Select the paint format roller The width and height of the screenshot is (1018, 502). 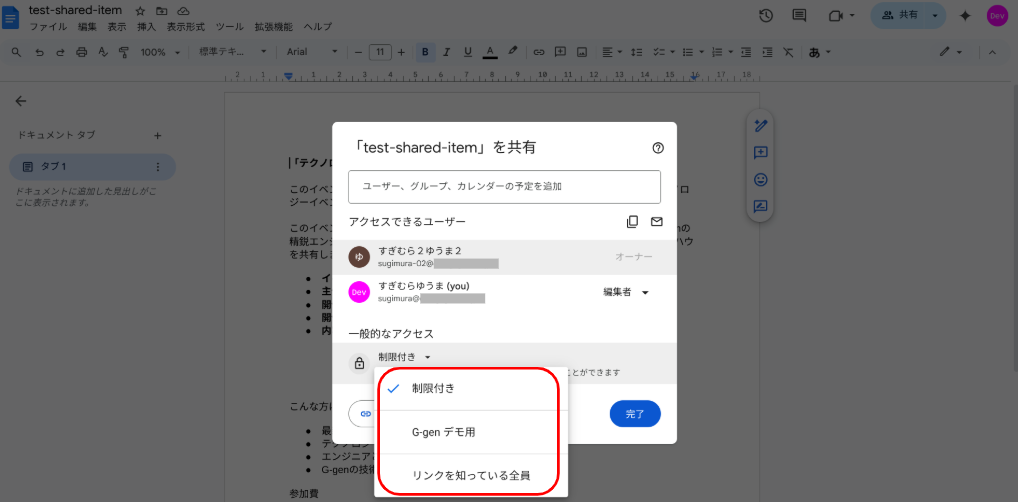(124, 52)
